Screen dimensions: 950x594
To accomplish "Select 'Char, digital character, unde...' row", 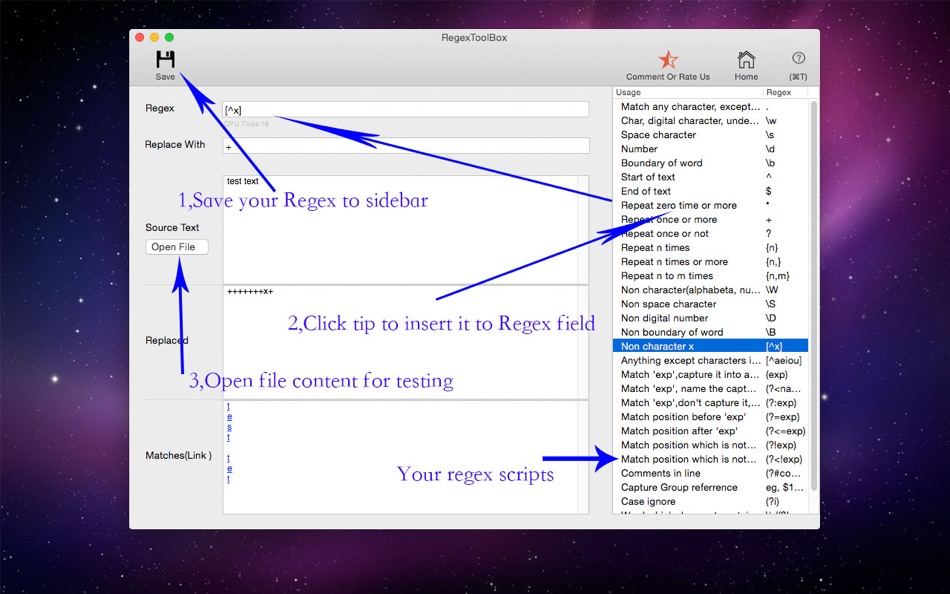I will 710,121.
